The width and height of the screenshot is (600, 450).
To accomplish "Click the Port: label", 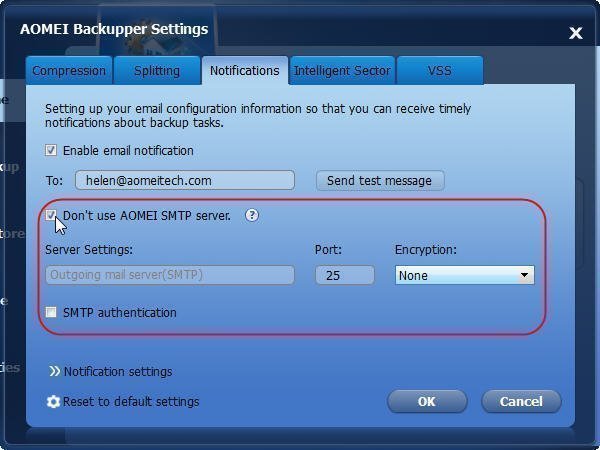I will click(x=328, y=250).
